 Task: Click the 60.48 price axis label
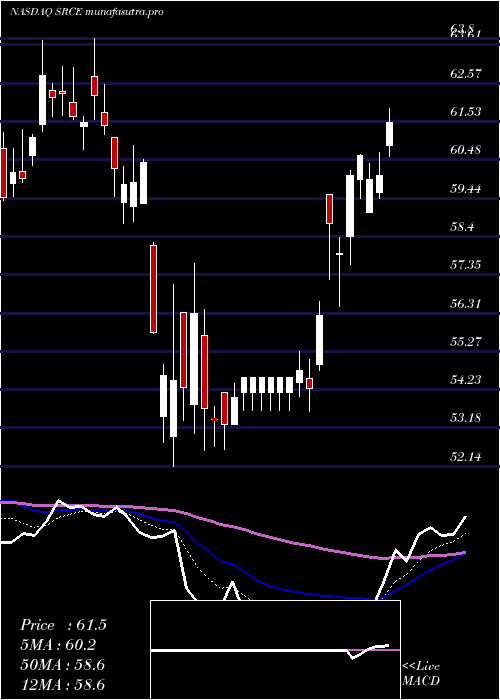[x=466, y=150]
